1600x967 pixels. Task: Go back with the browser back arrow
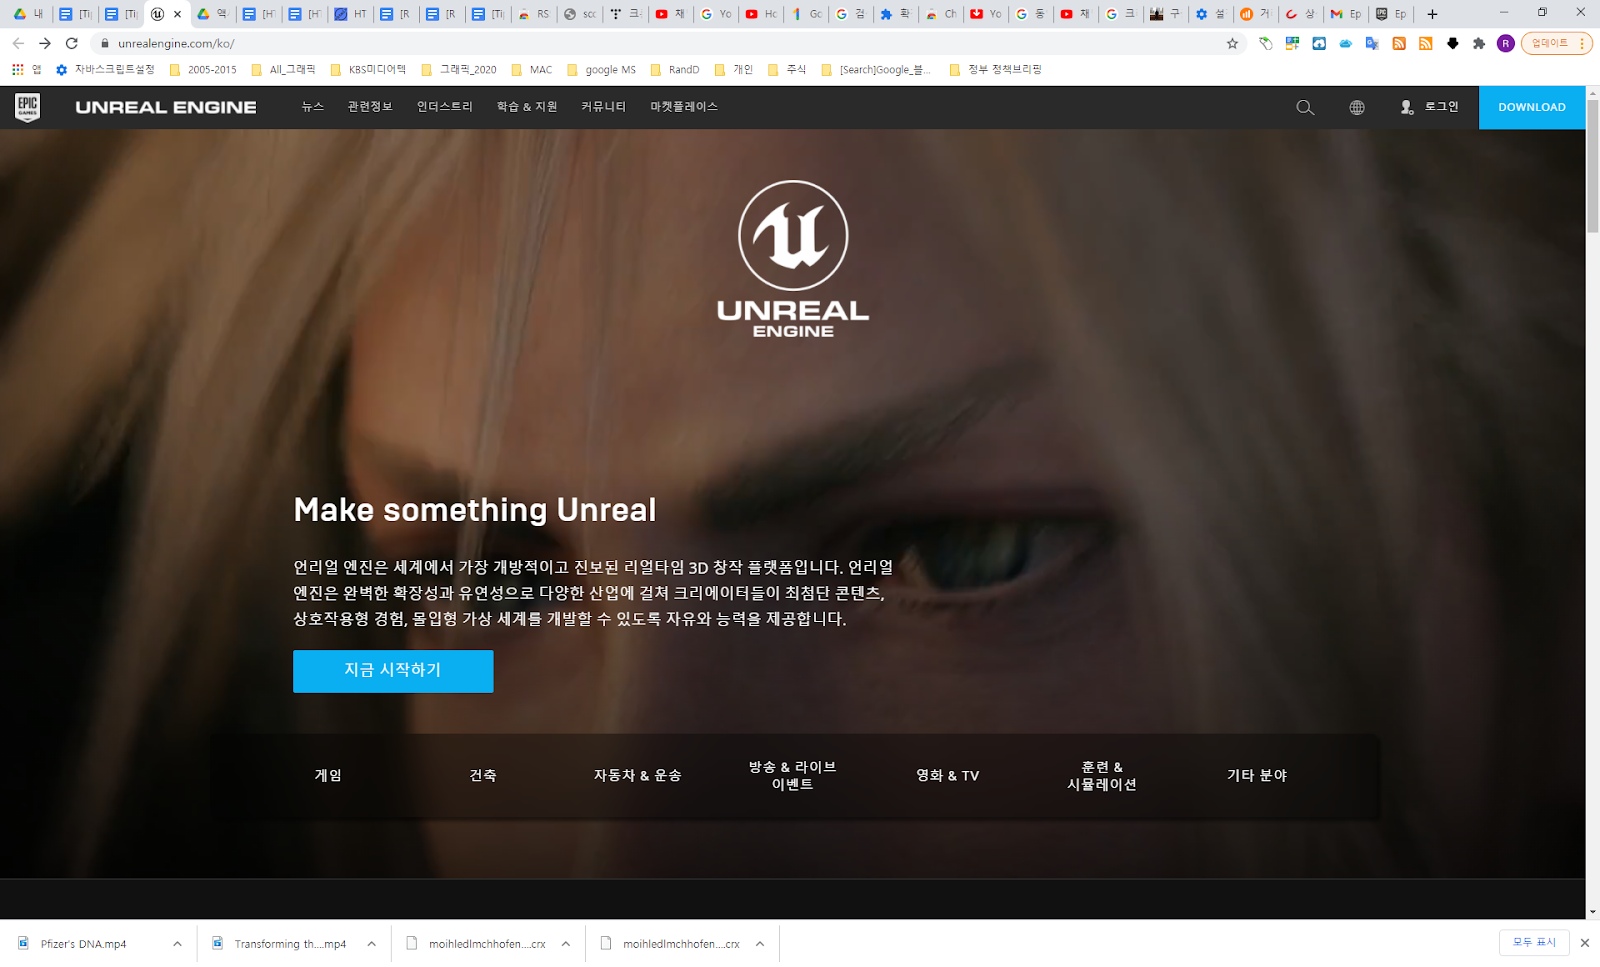[x=18, y=43]
